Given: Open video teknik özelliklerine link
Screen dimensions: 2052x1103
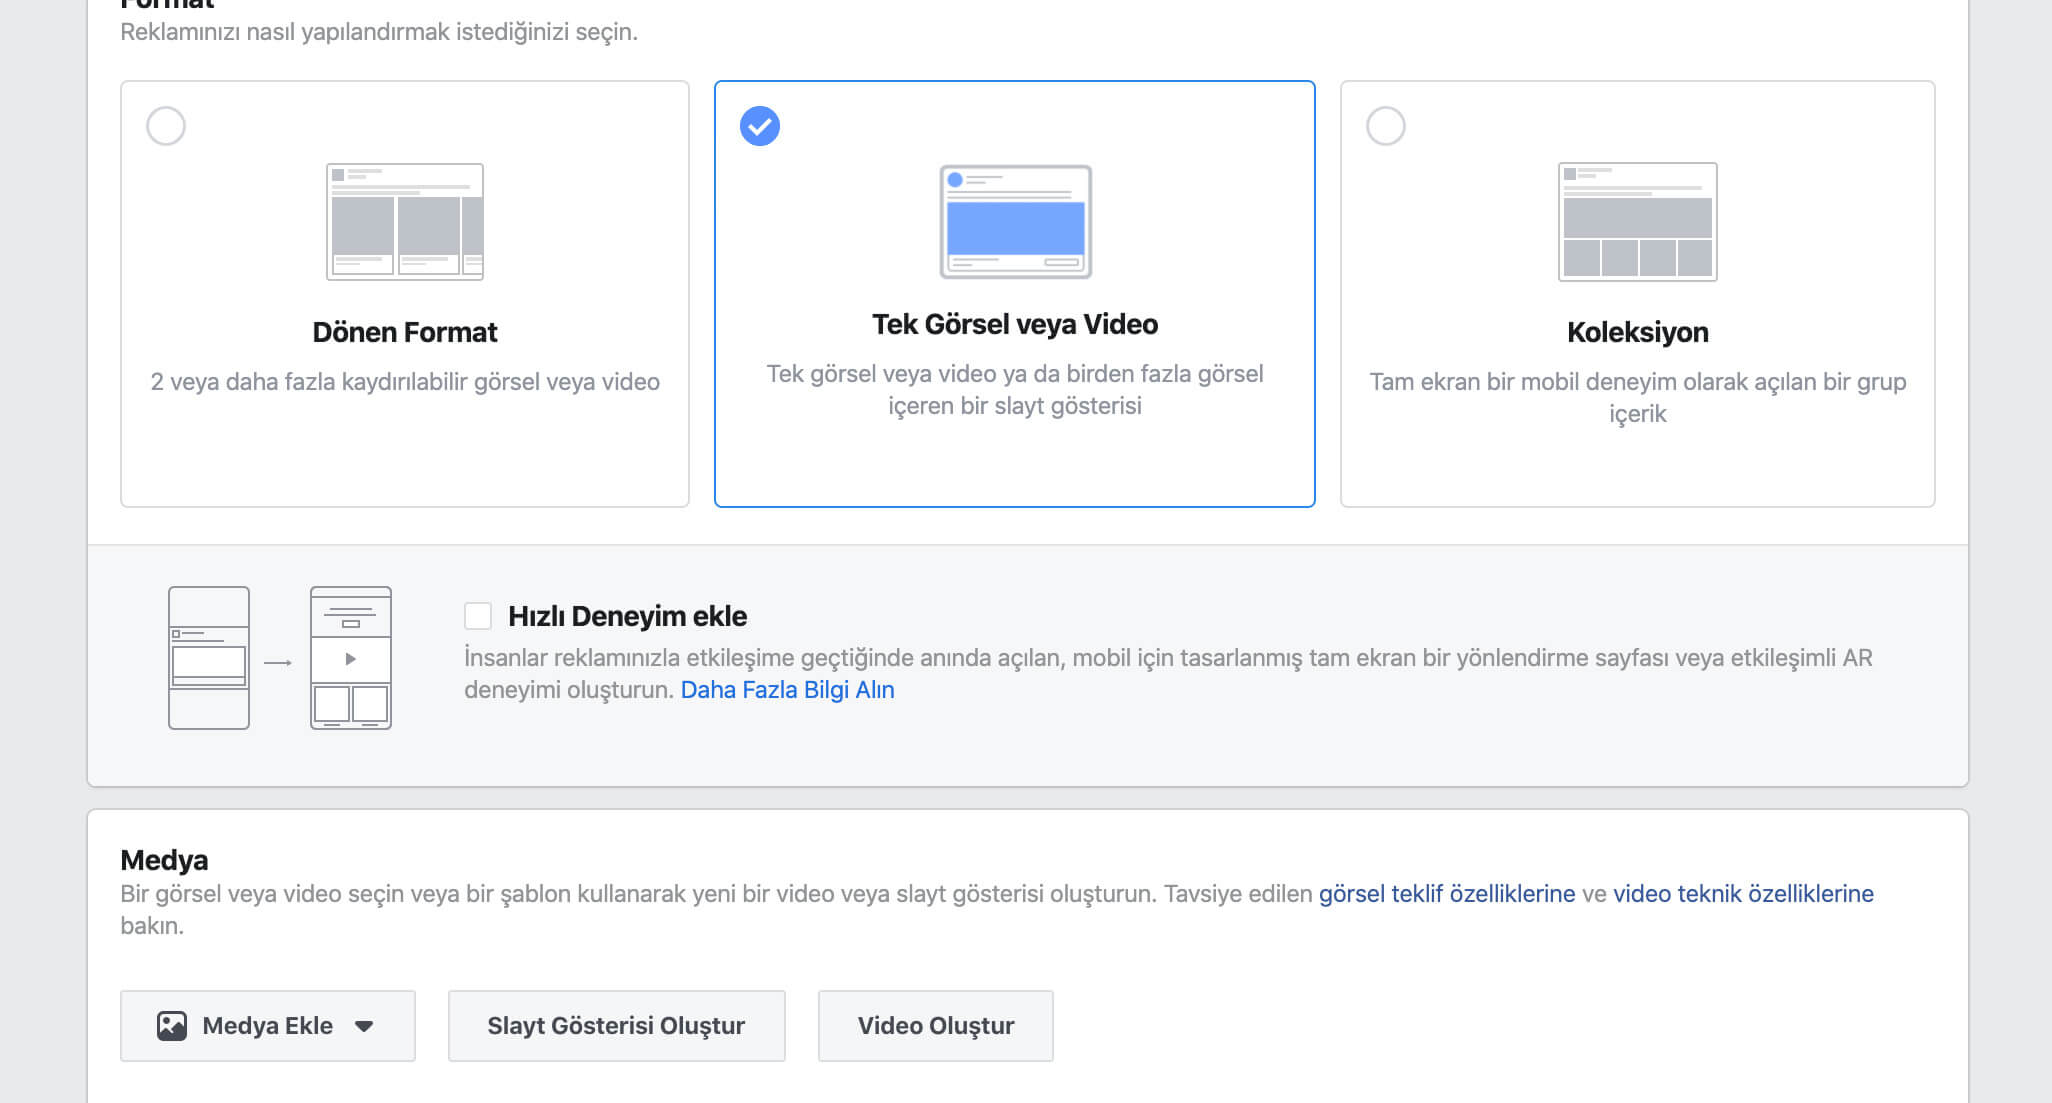Looking at the screenshot, I should click(1743, 894).
